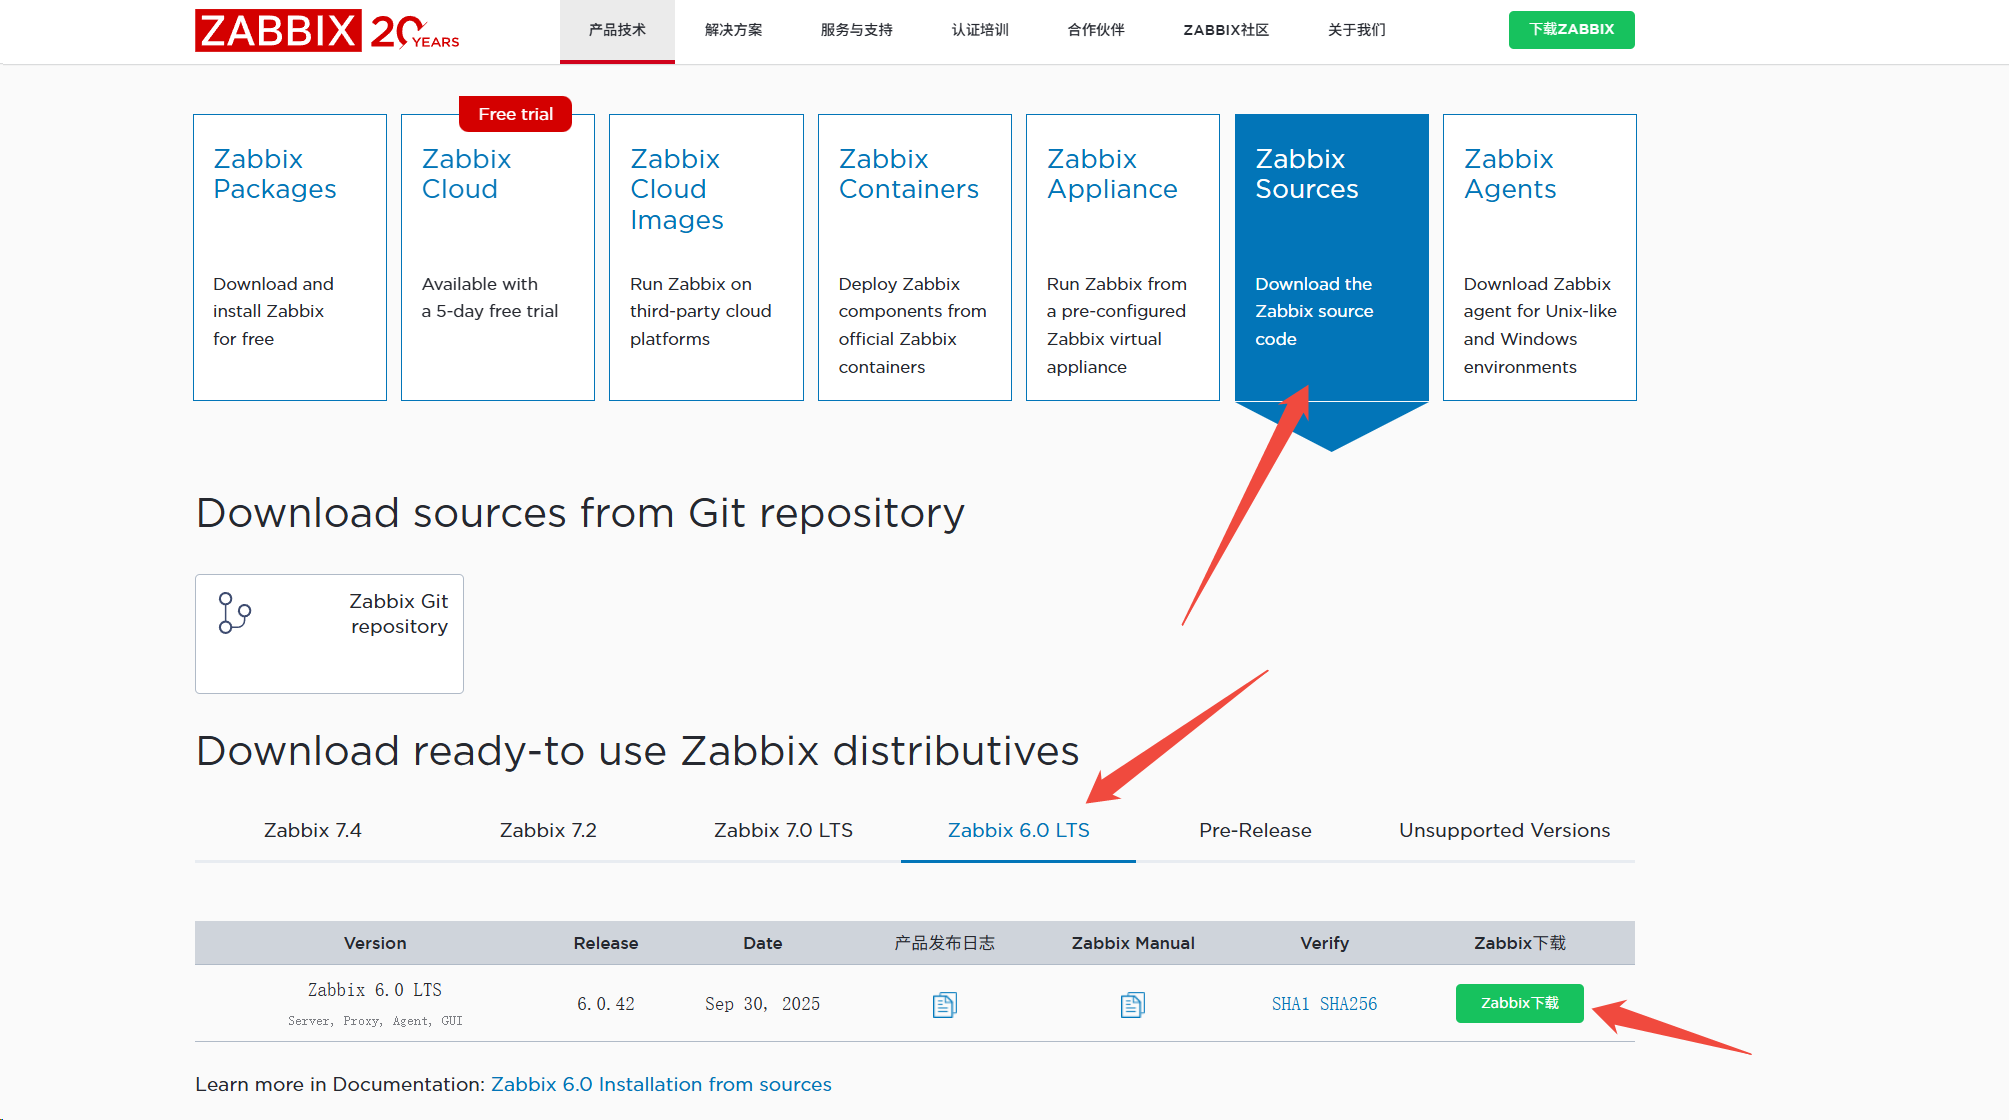Click the Git branch icon
Screen dimensions: 2009x1120
coord(235,613)
